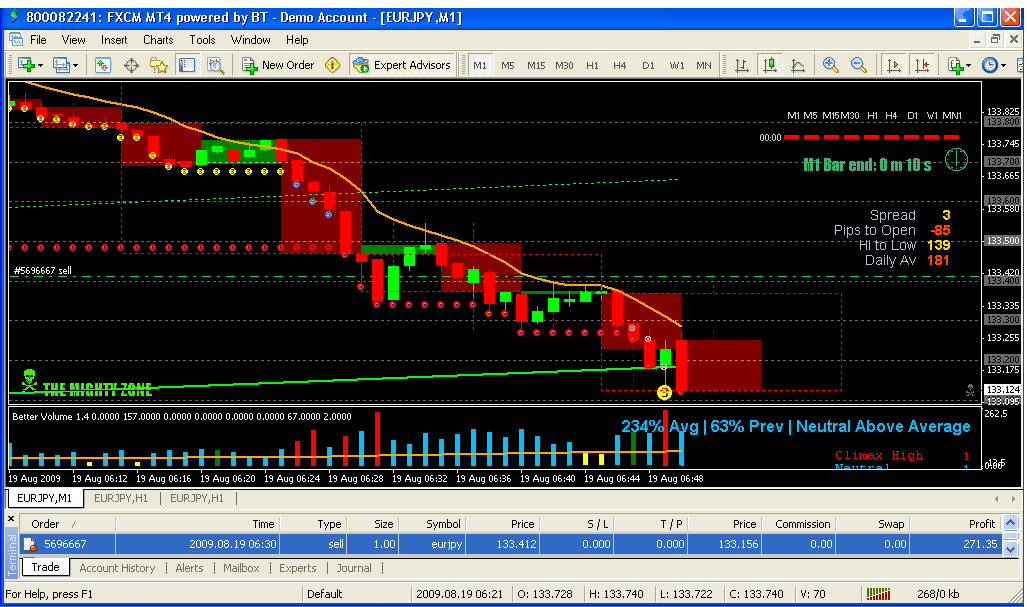Restore the inner chart window
The height and width of the screenshot is (607, 1027).
tap(996, 39)
